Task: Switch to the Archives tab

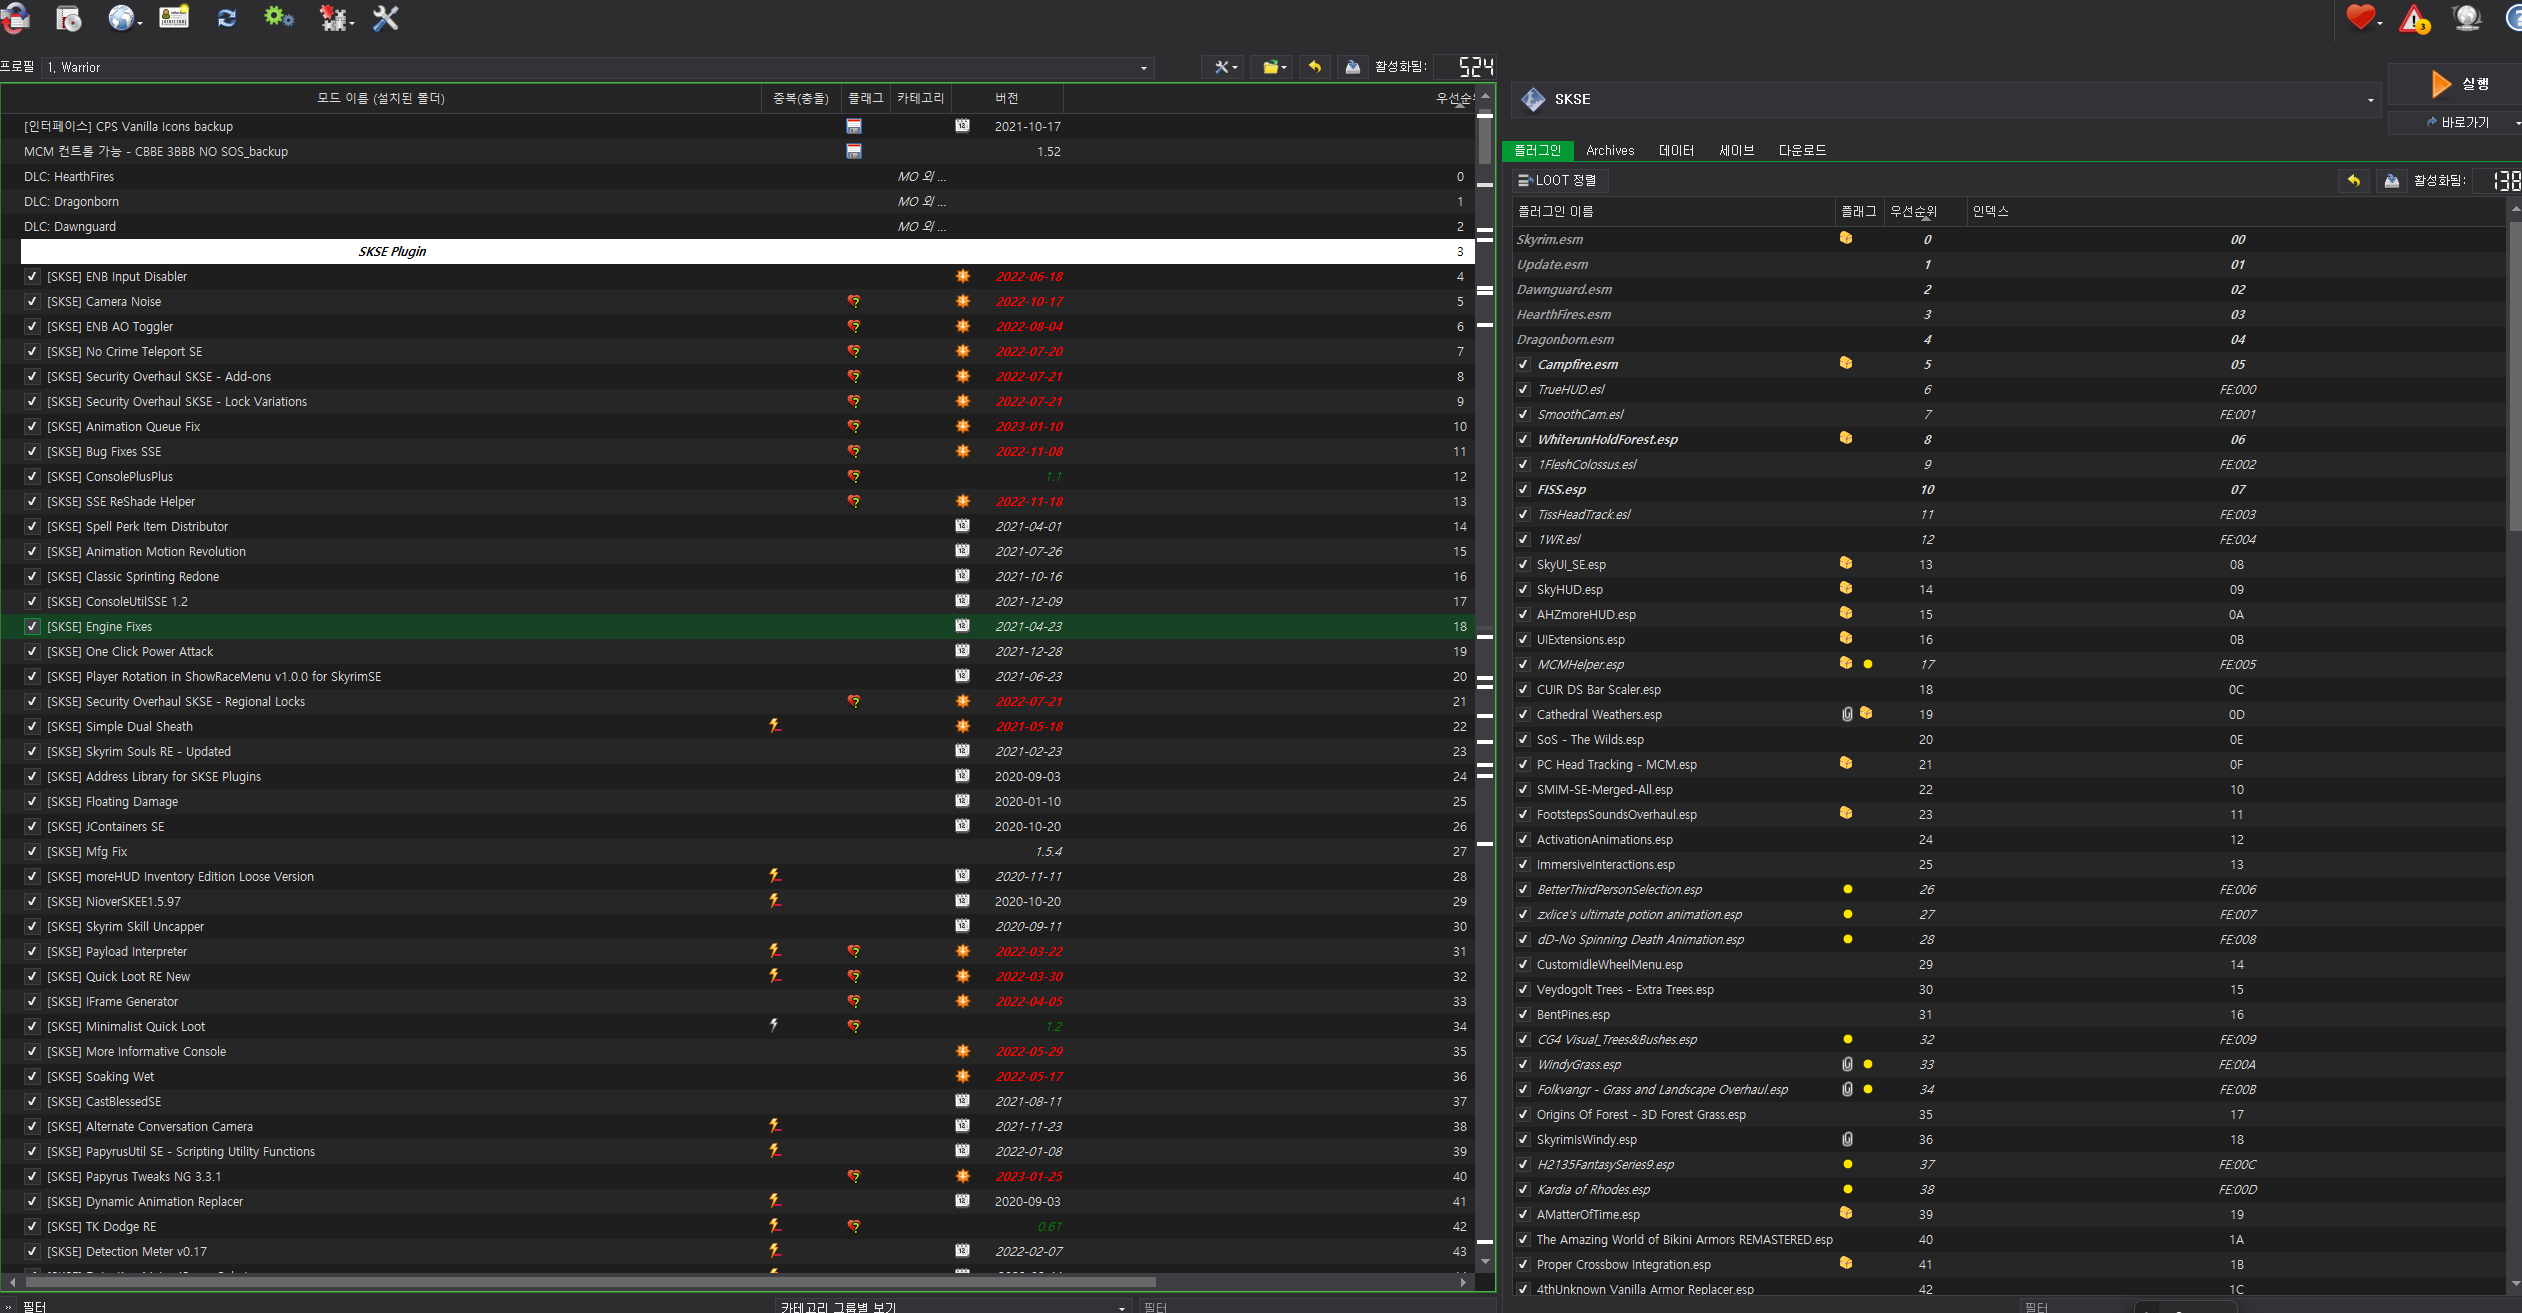Action: [1609, 151]
